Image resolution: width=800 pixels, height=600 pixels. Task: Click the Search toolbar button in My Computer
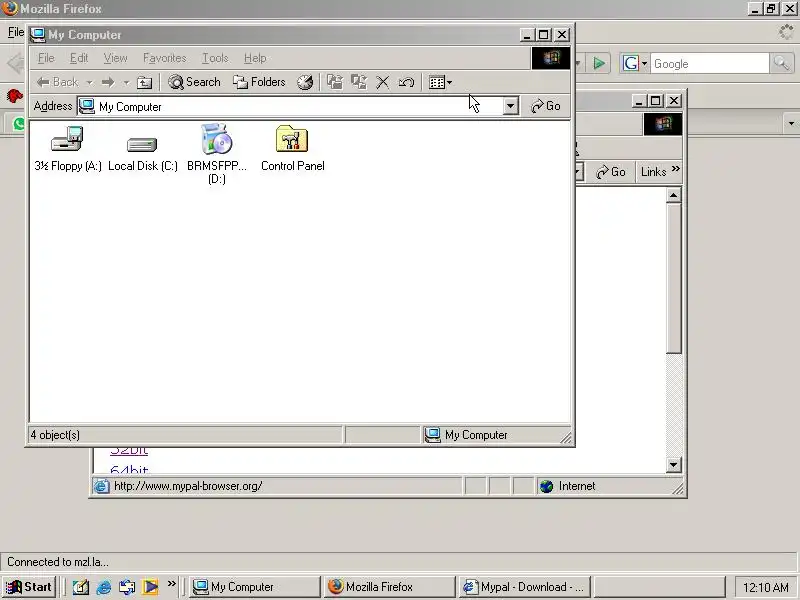tap(194, 82)
